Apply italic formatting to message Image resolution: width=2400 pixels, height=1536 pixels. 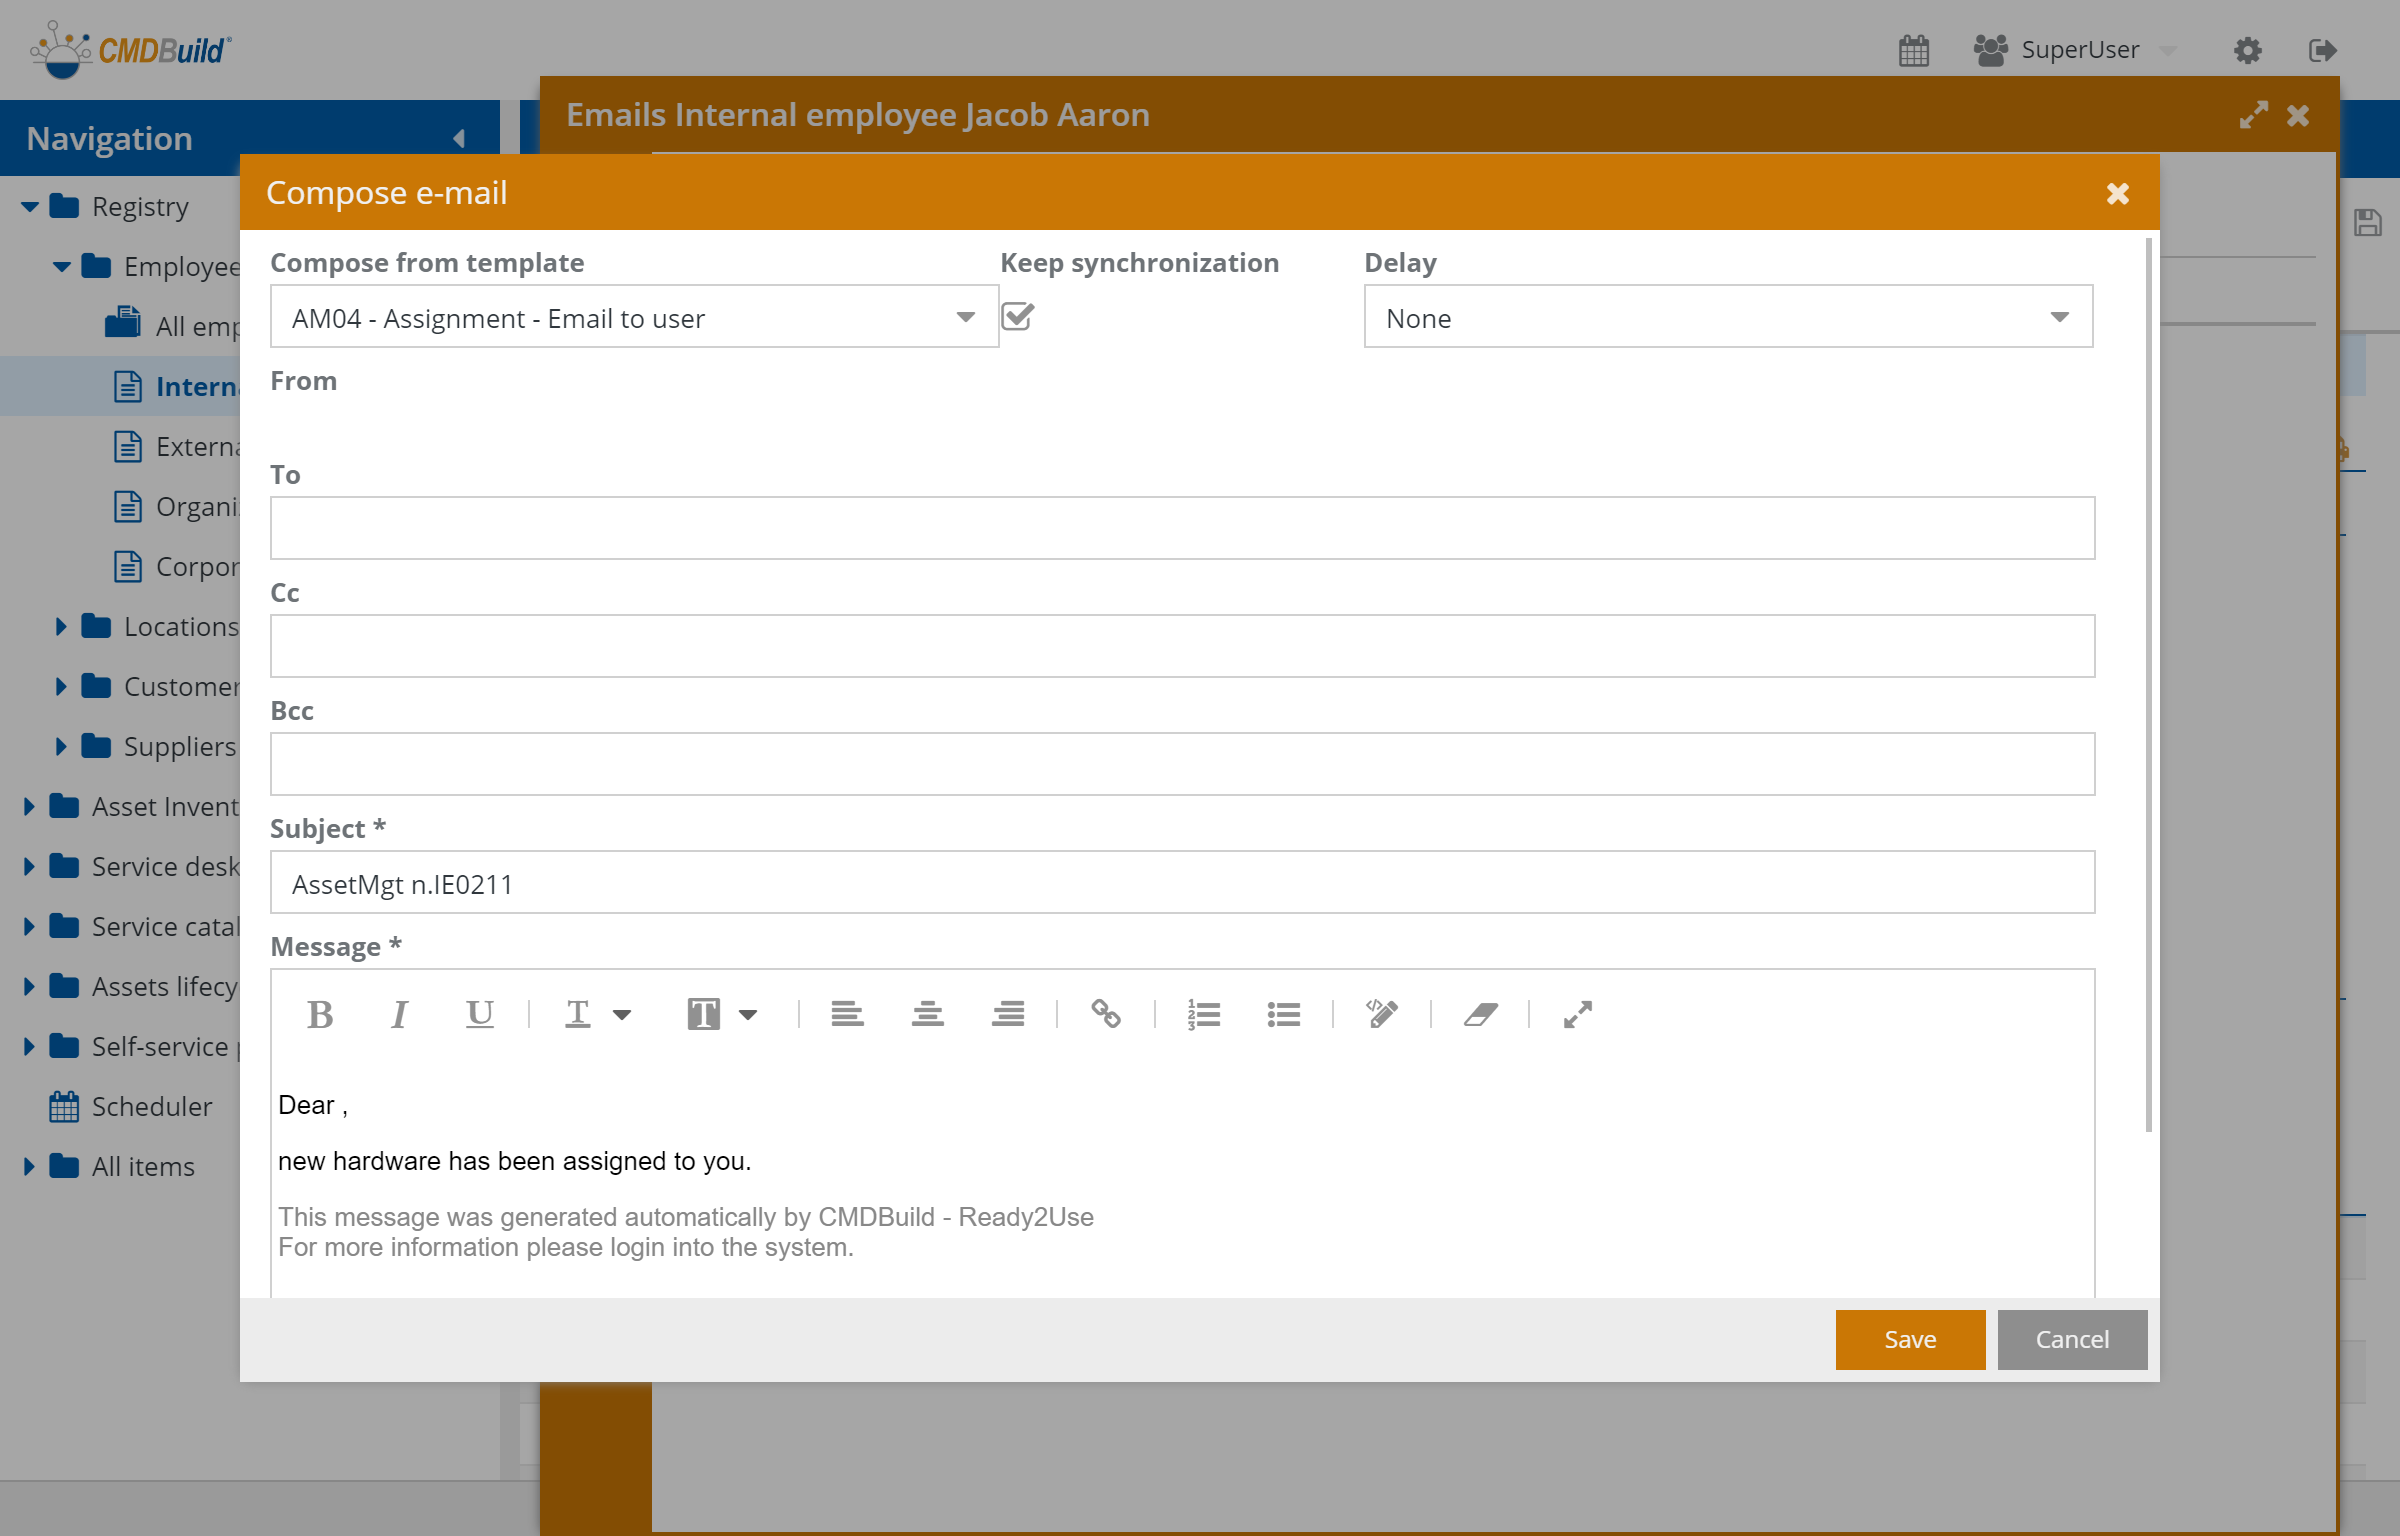[x=399, y=1015]
